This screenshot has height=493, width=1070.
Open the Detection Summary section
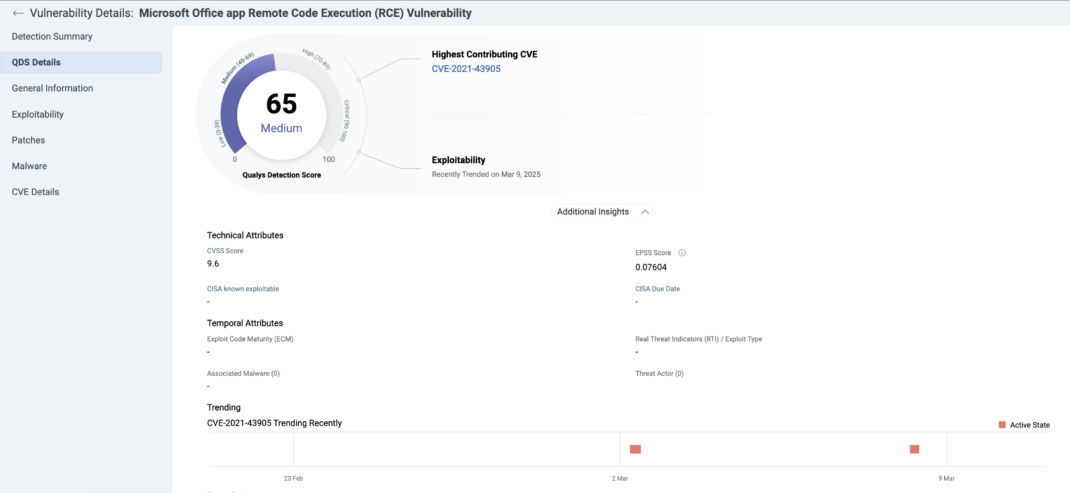pos(52,36)
